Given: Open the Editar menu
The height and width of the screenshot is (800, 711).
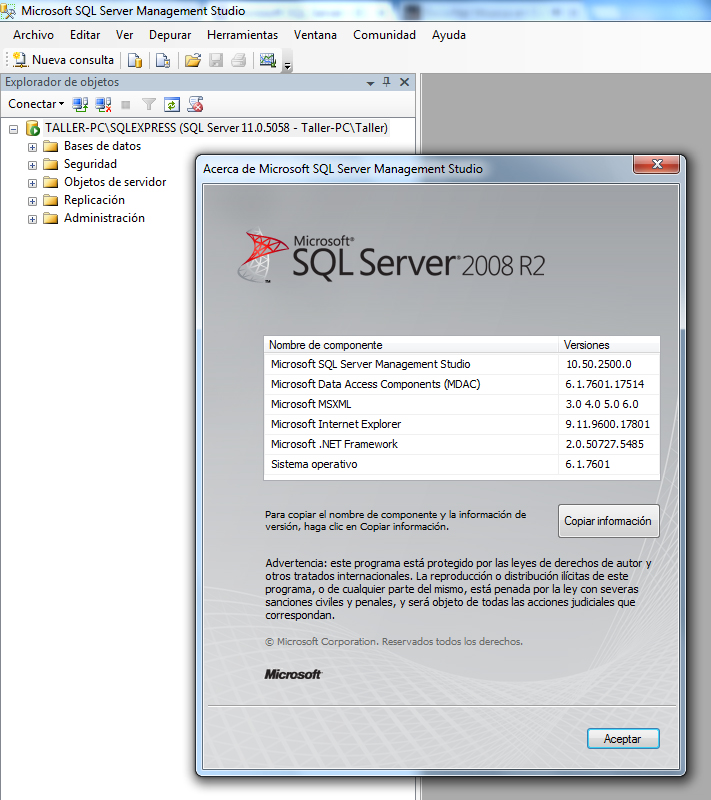Looking at the screenshot, I should point(85,35).
